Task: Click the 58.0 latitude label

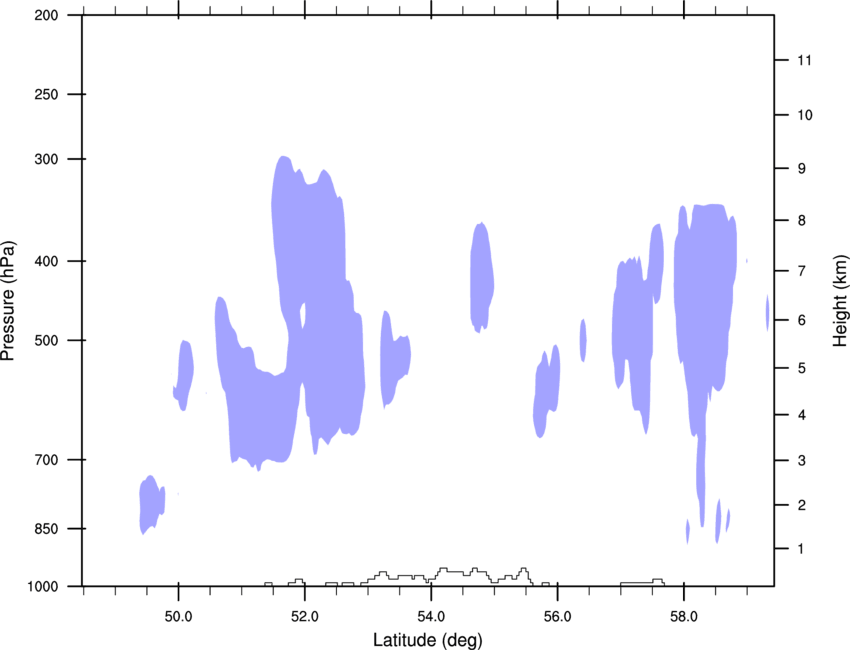Action: (684, 617)
